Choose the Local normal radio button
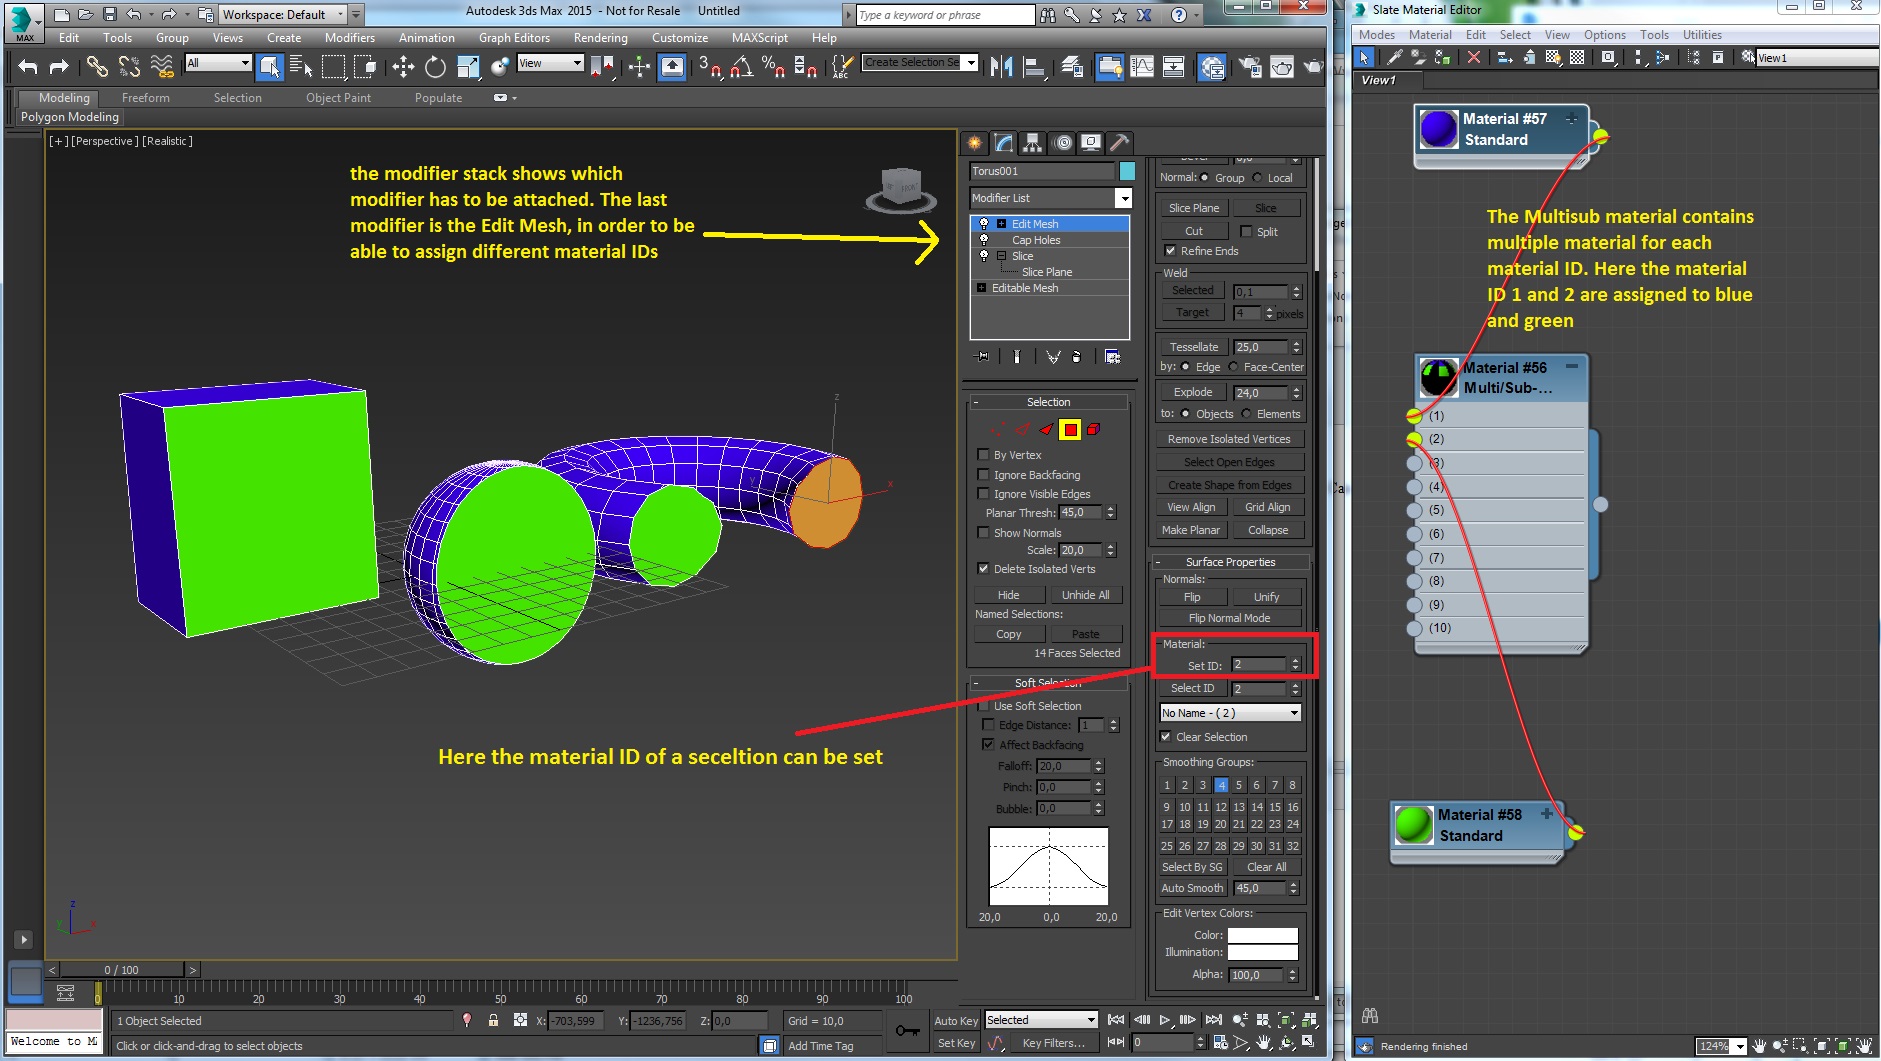The image size is (1881, 1061). point(1257,178)
